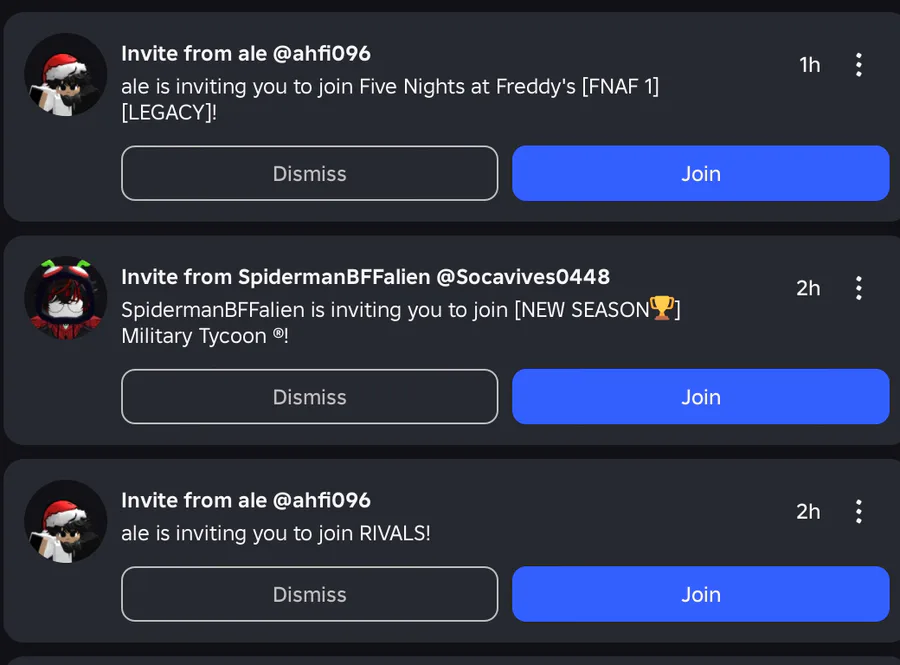Click the trophy emoji in NEW SEASON text
Image resolution: width=900 pixels, height=665 pixels.
pos(662,309)
